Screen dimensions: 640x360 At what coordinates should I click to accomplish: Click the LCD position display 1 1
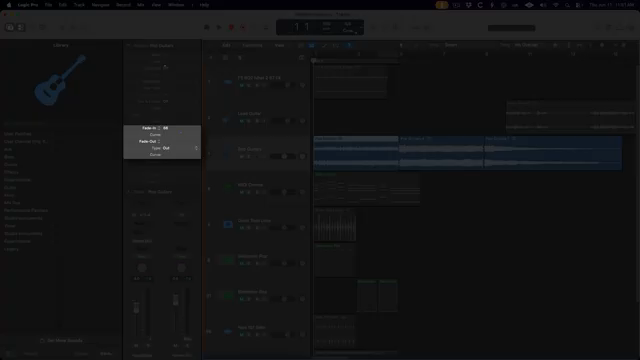(x=302, y=27)
